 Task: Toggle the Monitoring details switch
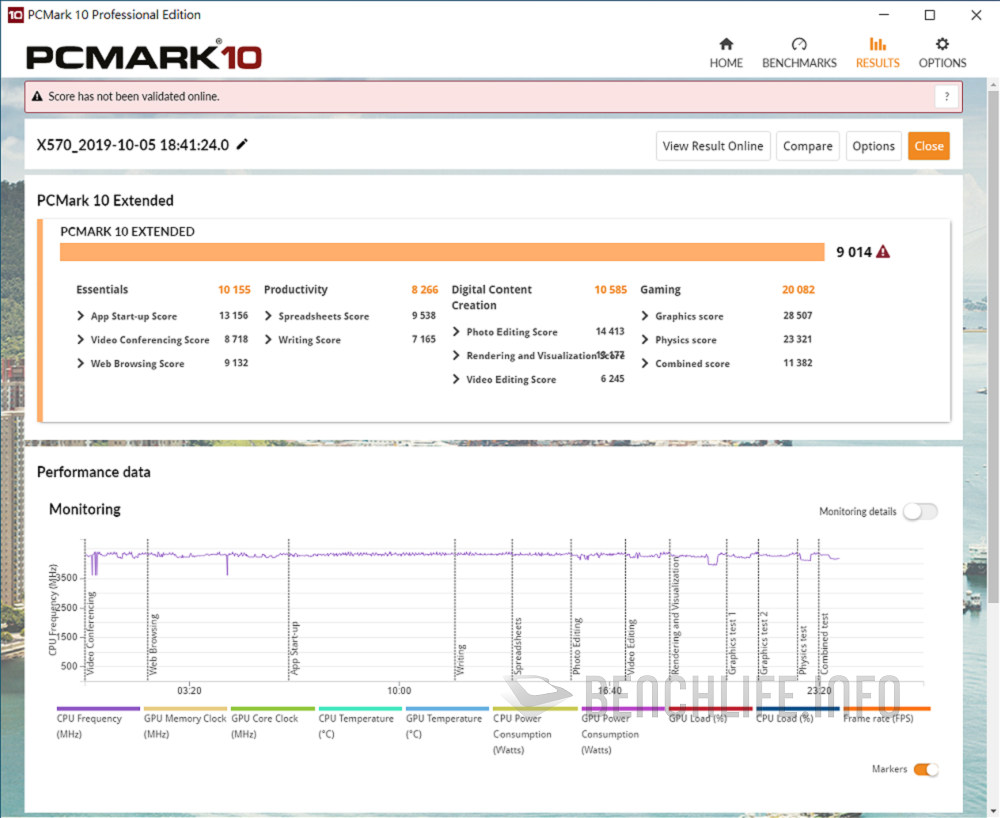click(920, 511)
